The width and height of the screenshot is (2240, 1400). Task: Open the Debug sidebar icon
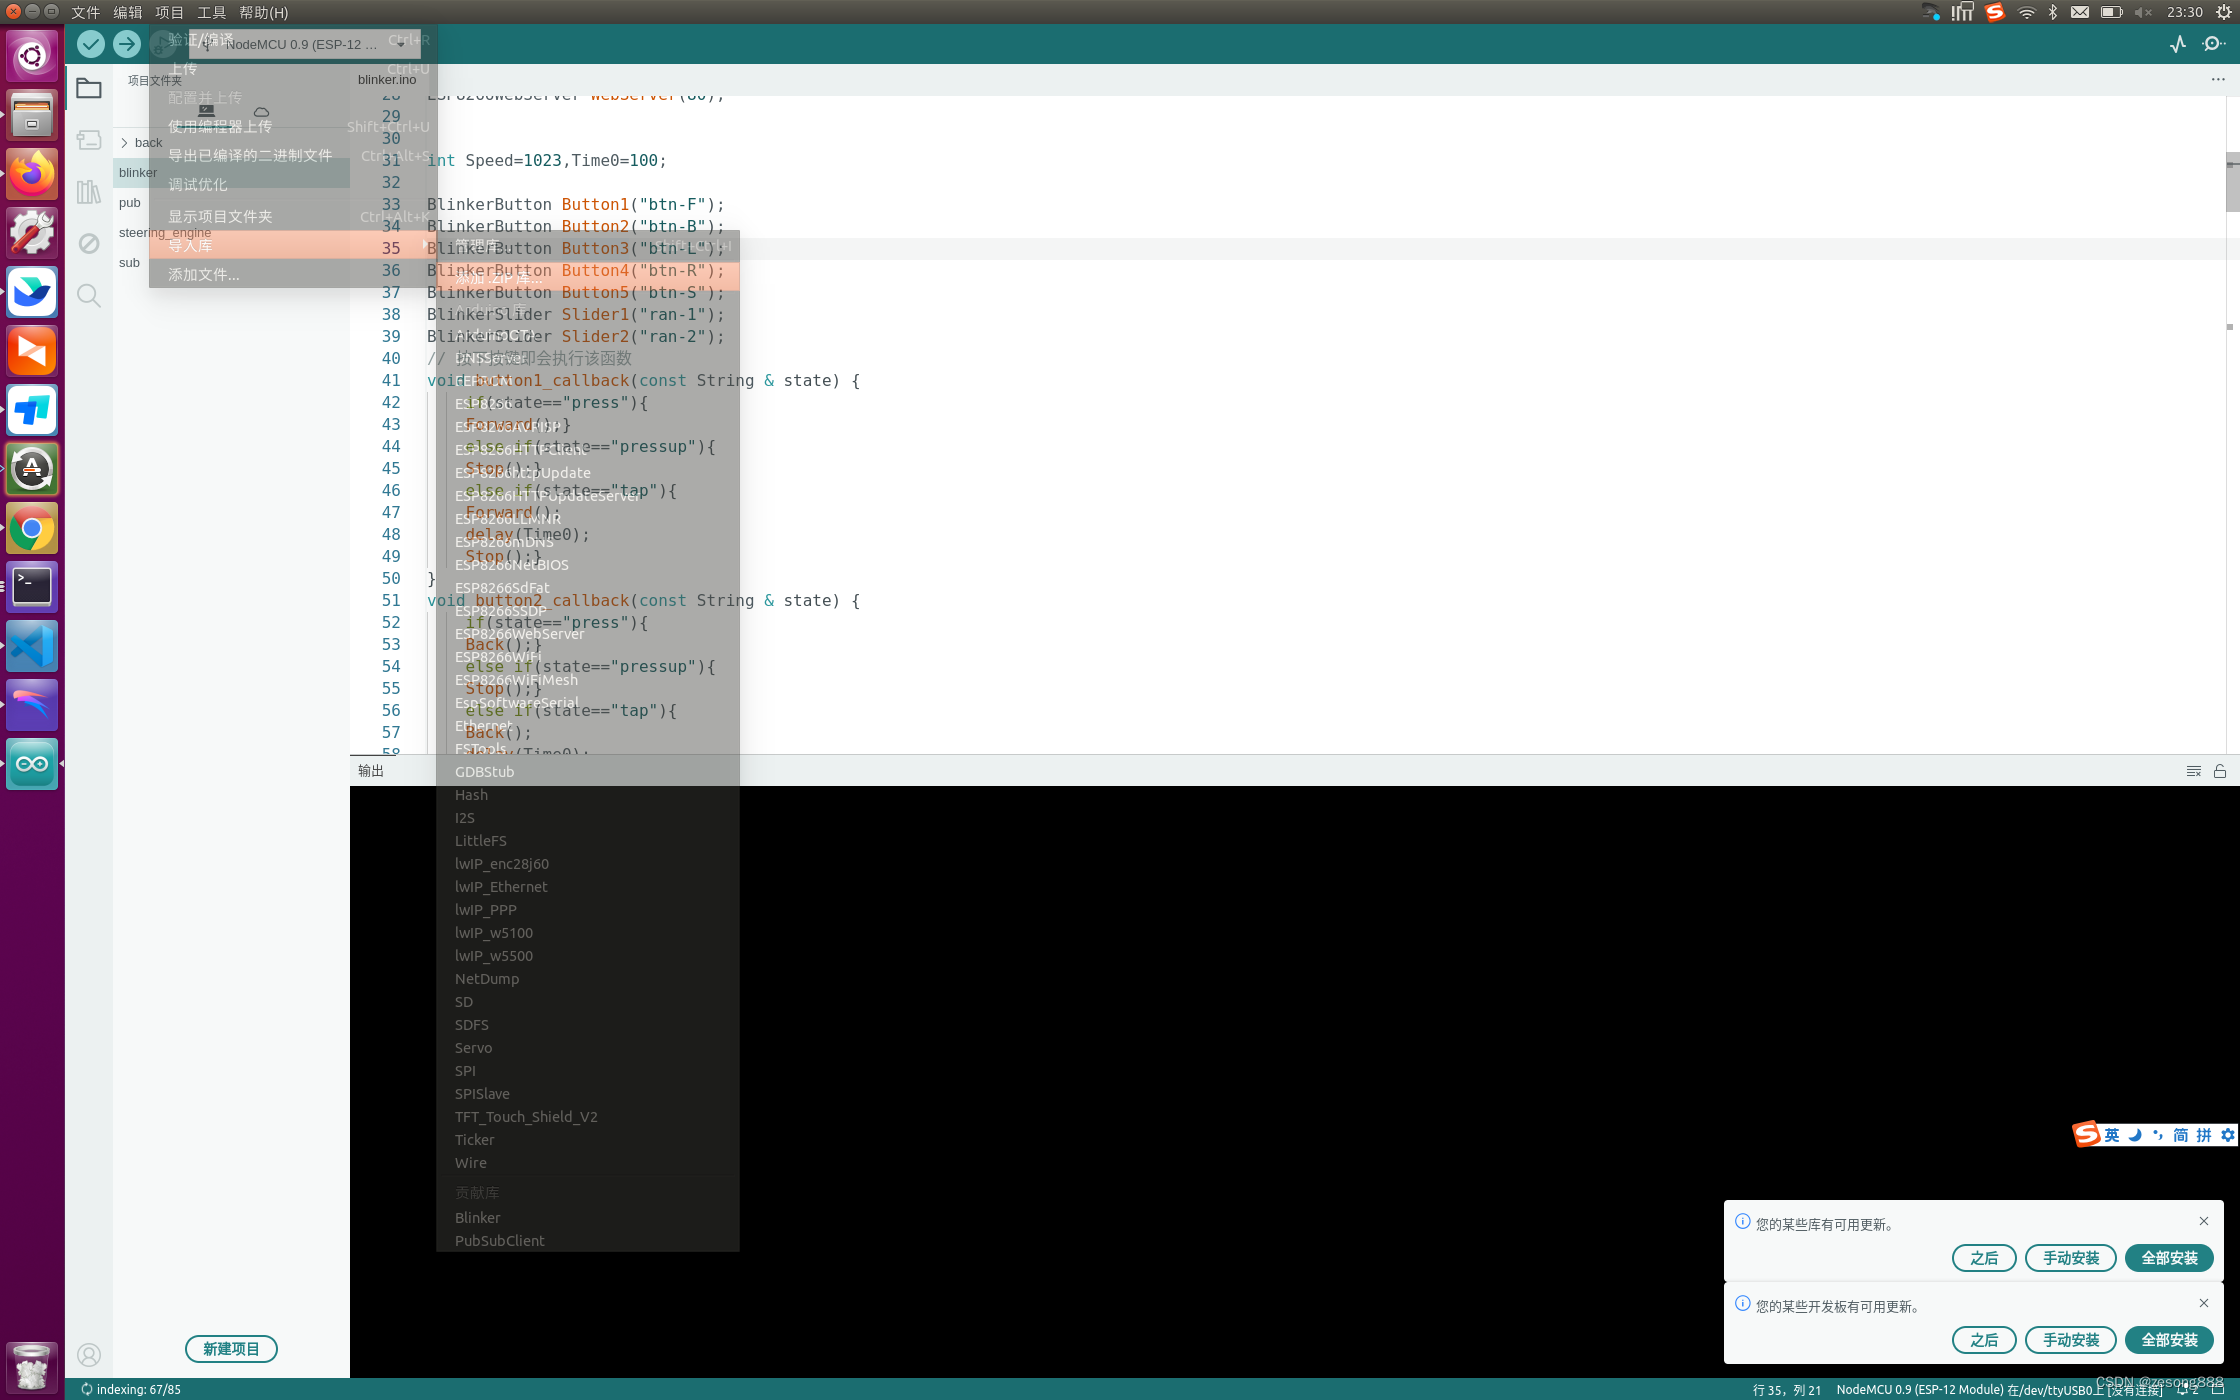tap(89, 244)
